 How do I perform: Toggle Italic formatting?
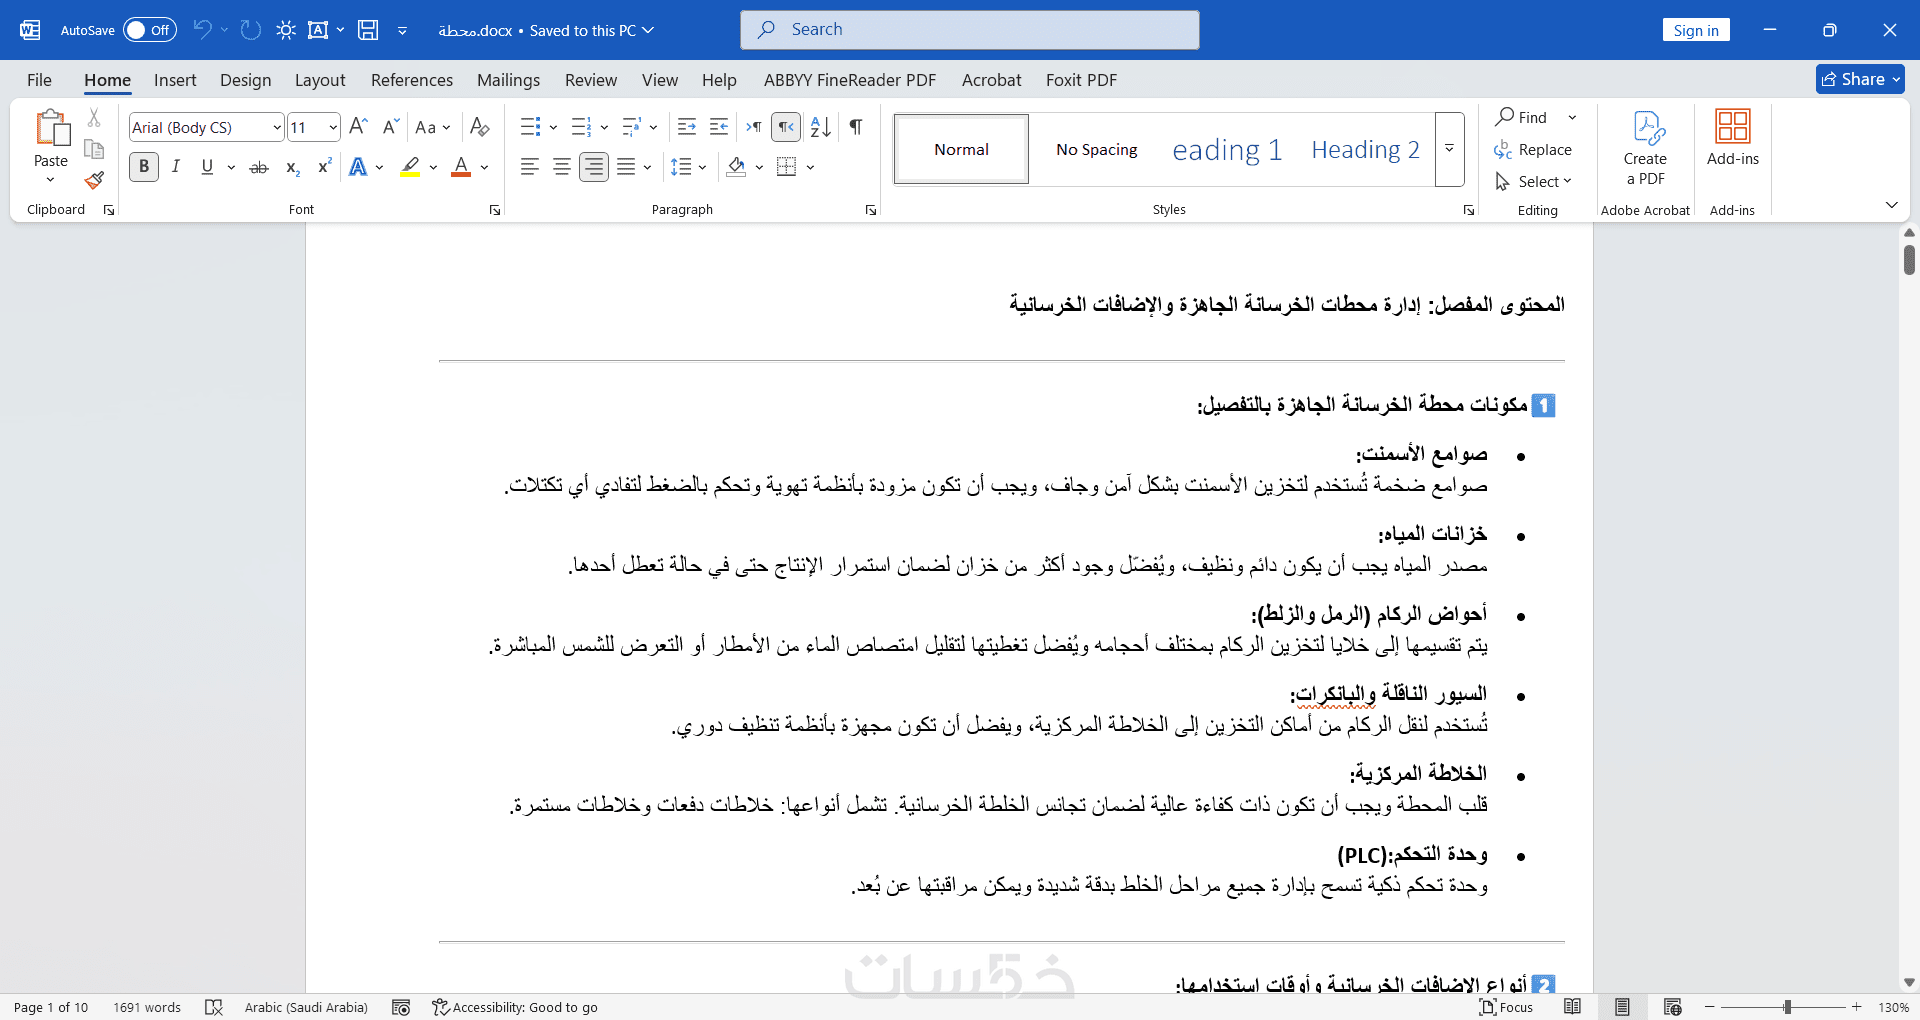176,167
